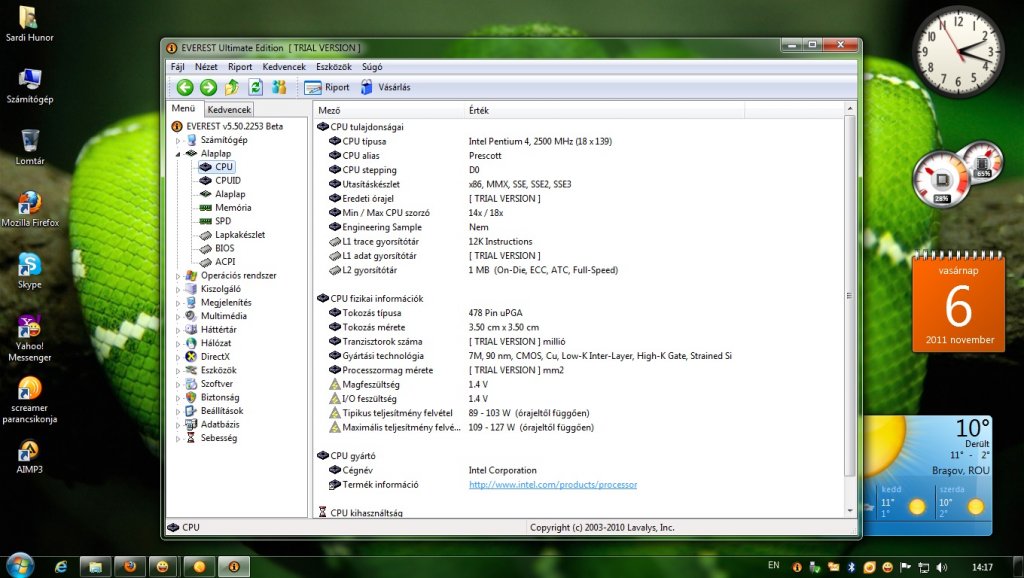Click the volume icon in system tray

coord(941,567)
